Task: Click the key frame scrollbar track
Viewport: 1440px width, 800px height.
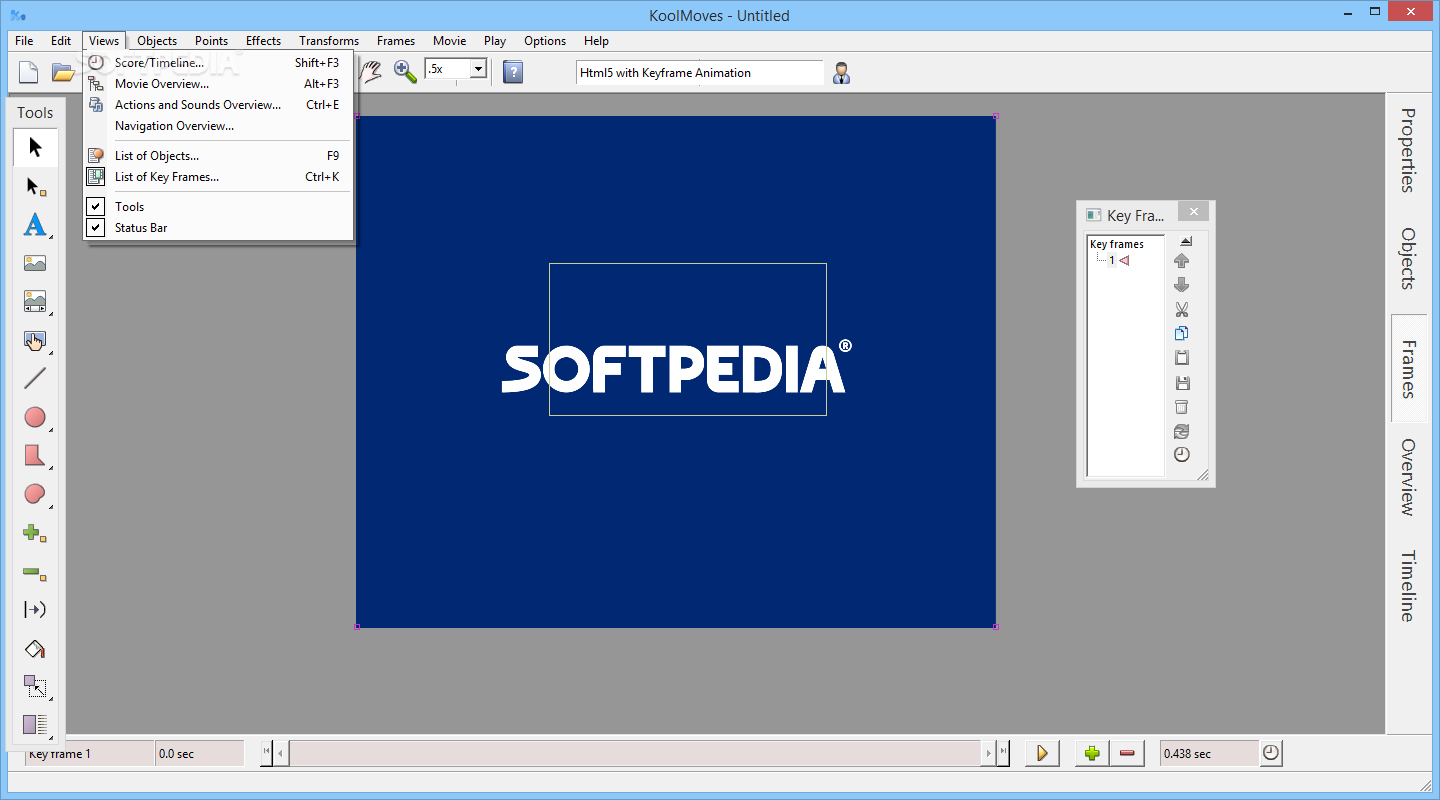Action: click(636, 753)
